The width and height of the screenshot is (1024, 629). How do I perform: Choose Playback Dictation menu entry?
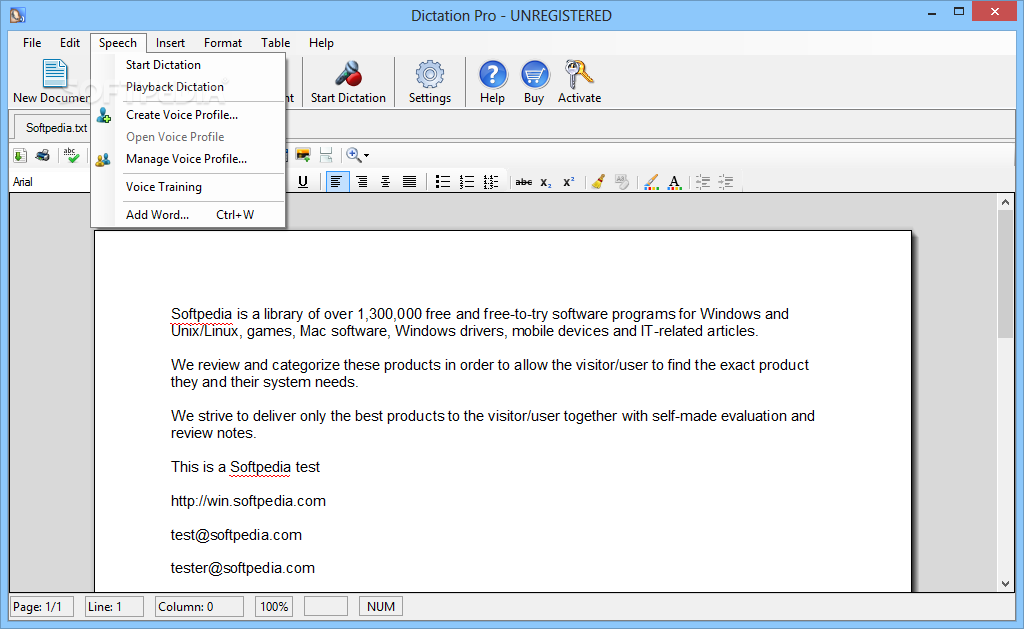[x=188, y=87]
